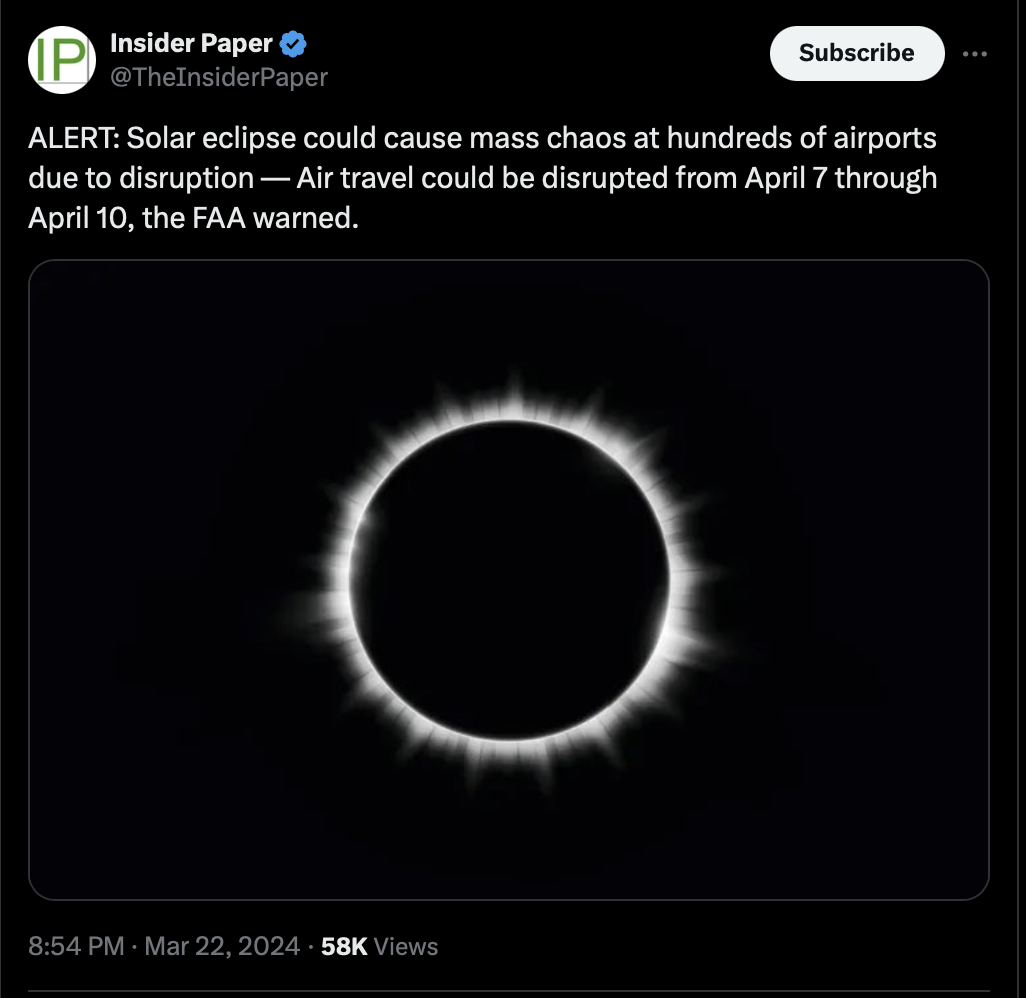Screen dimensions: 1026x998
Task: Click the "due to disruption" tweet line
Action: pos(141,179)
